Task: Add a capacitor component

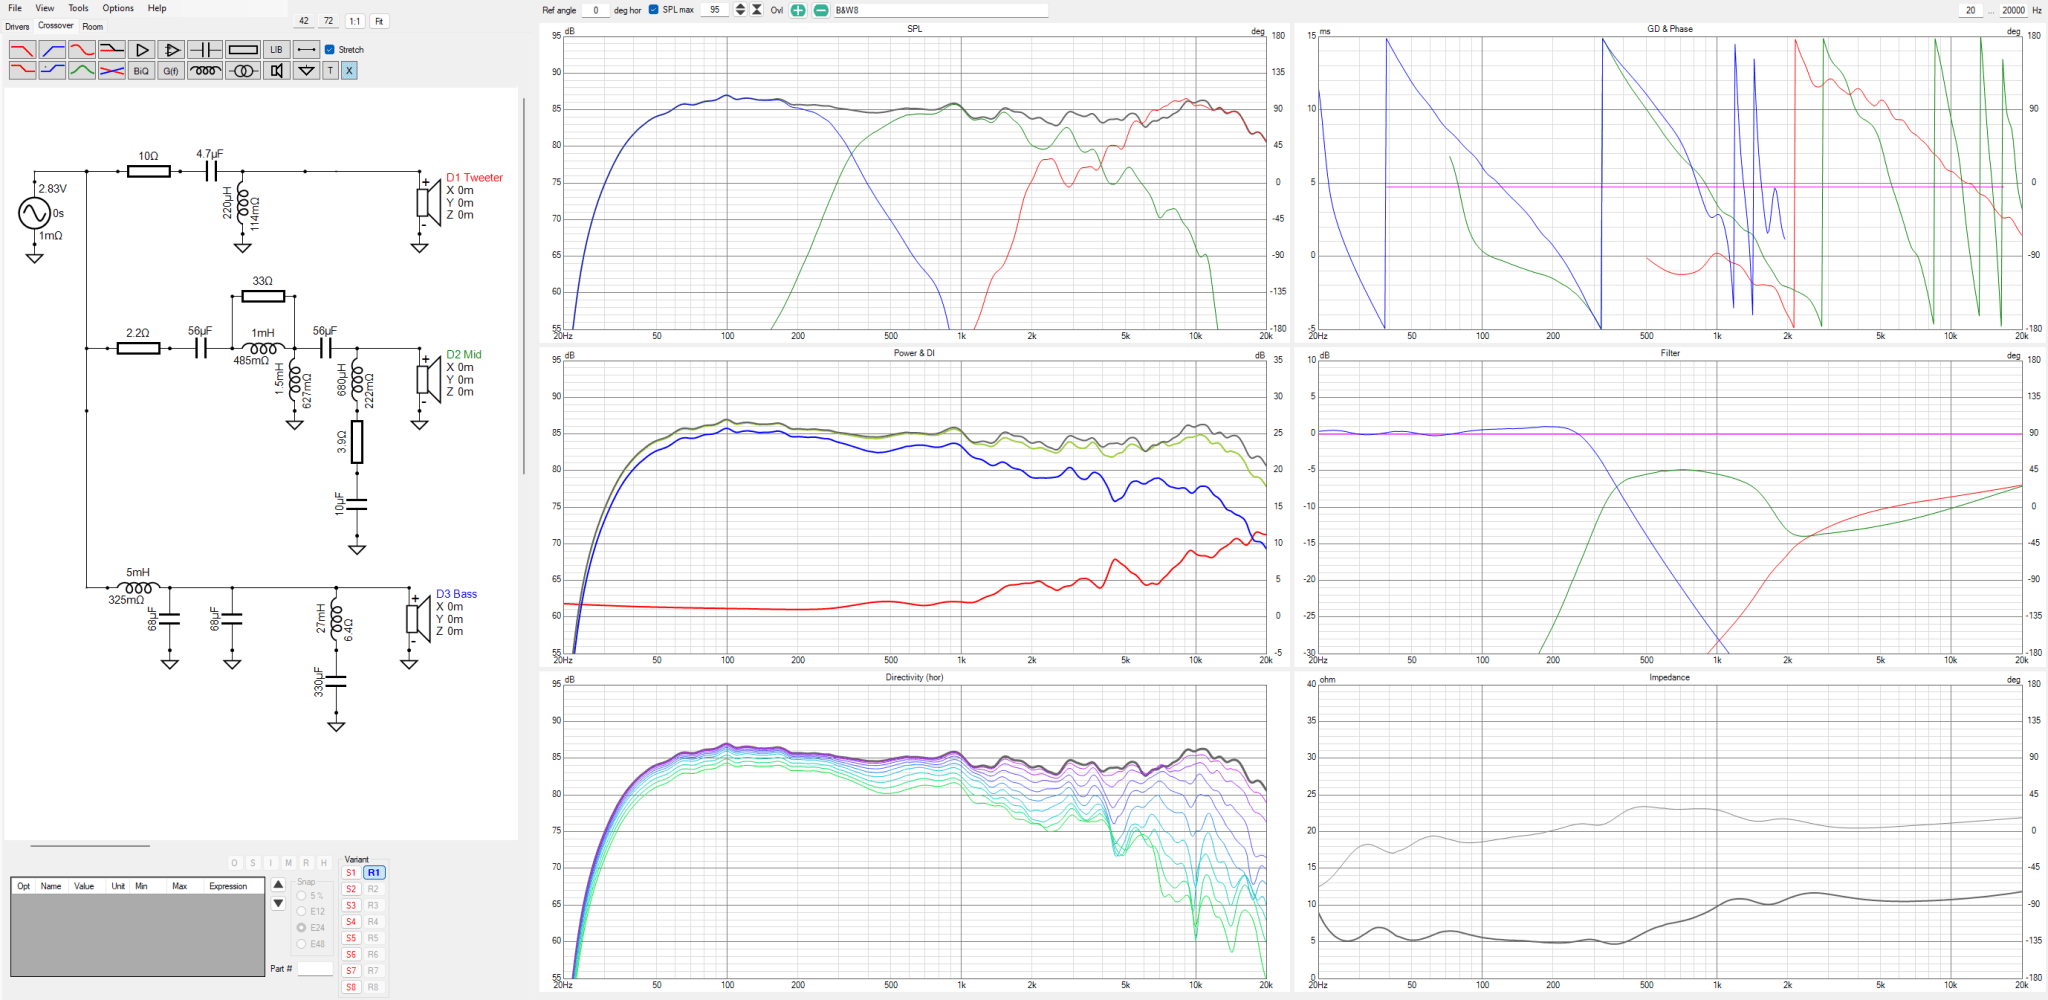Action: 205,49
